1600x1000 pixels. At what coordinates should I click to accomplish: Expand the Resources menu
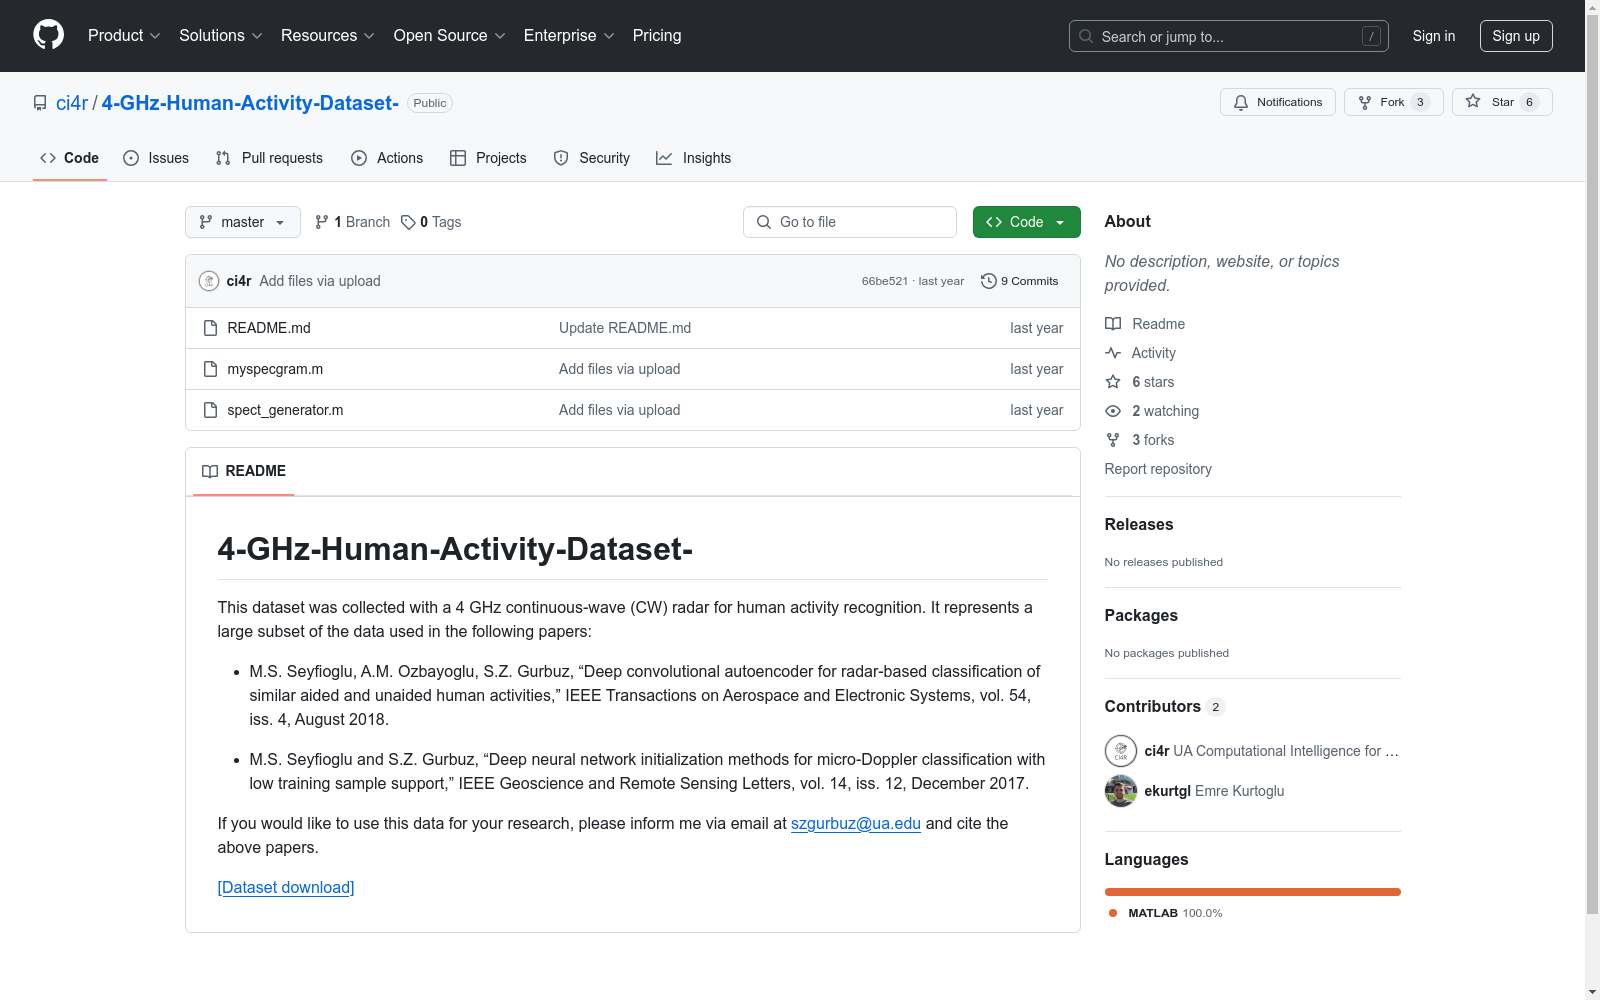click(328, 35)
